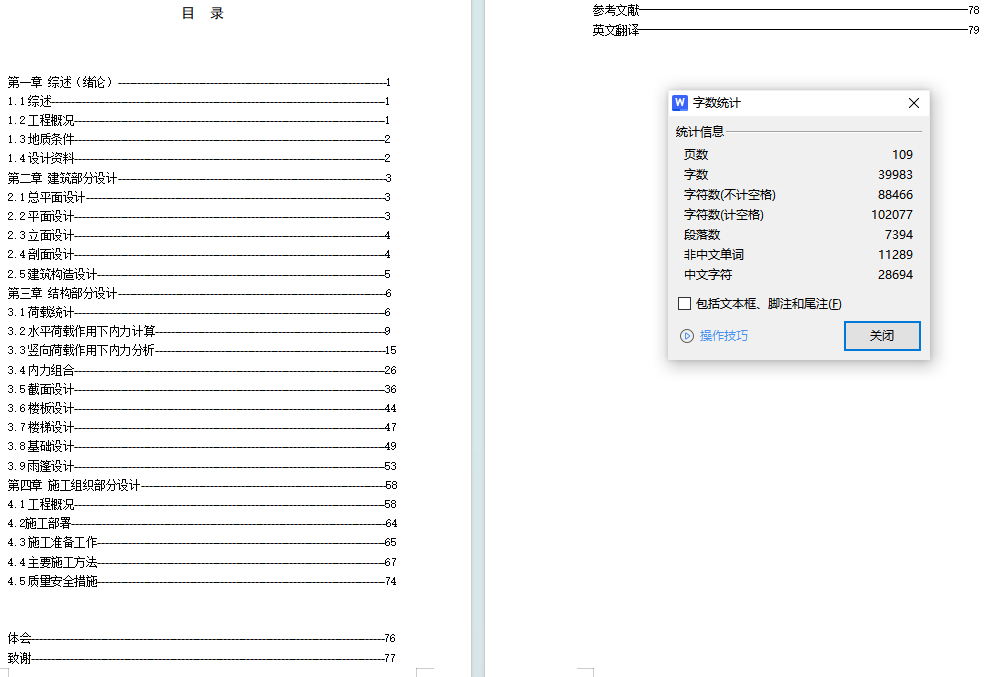Jump to 第四章 施工组织部分设计
Screen dimensions: 988x677
(73, 485)
